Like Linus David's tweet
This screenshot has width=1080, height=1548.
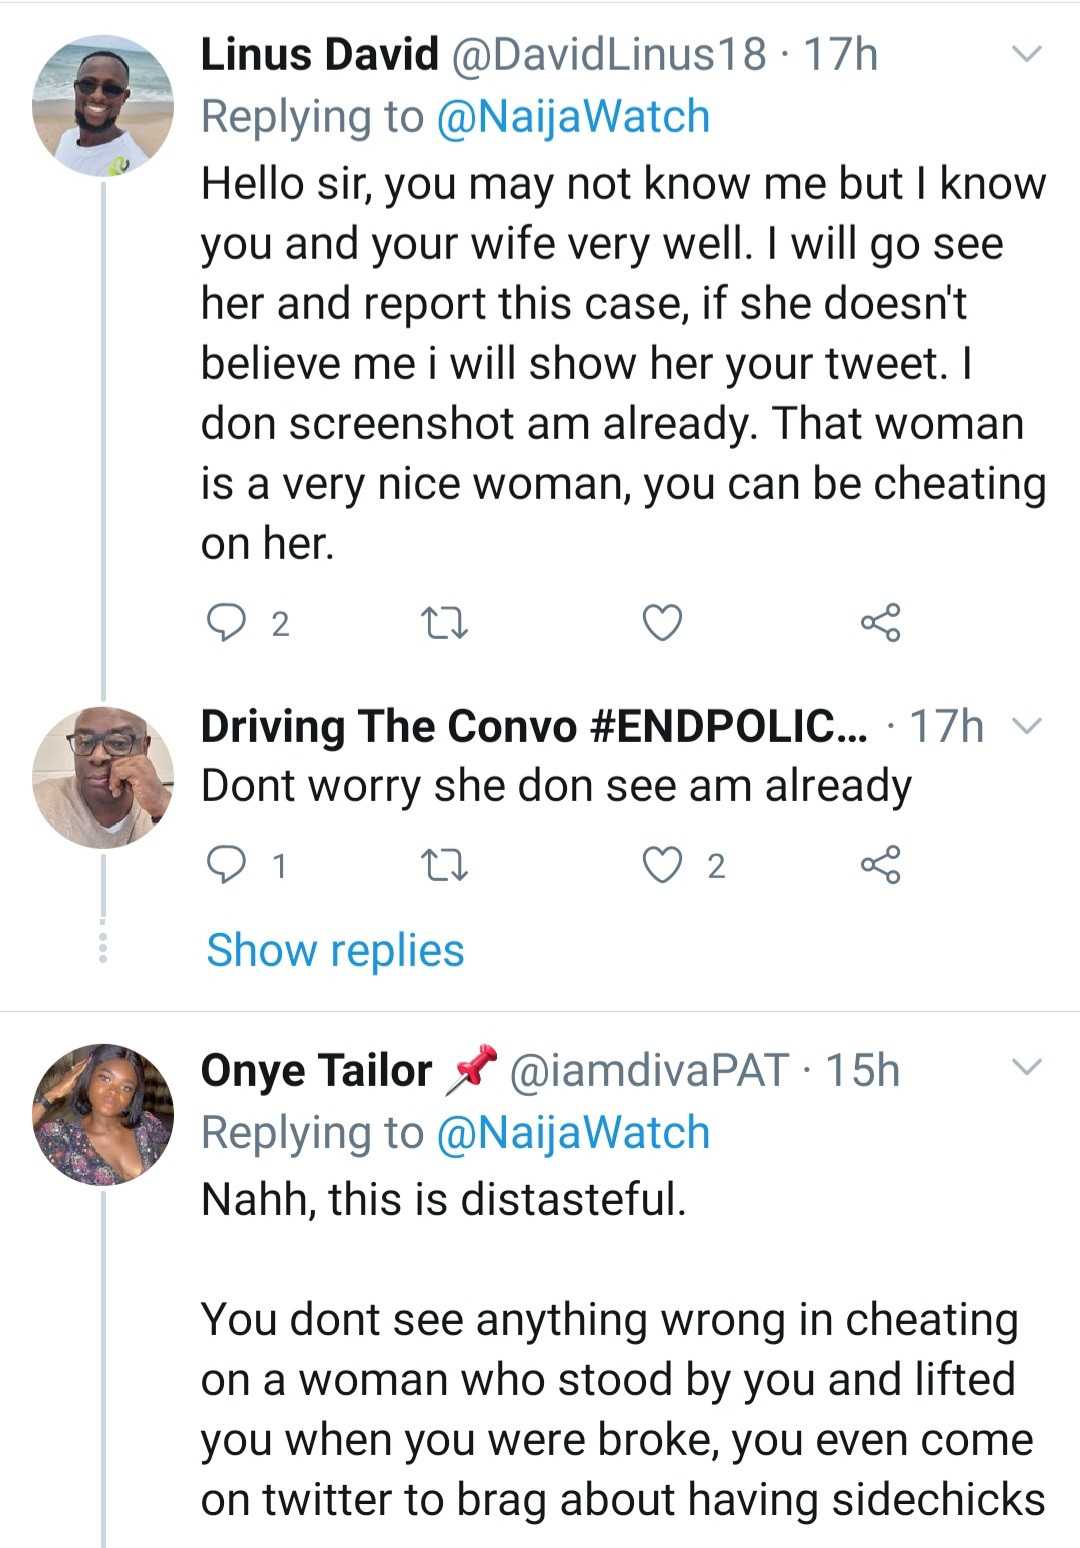[661, 623]
